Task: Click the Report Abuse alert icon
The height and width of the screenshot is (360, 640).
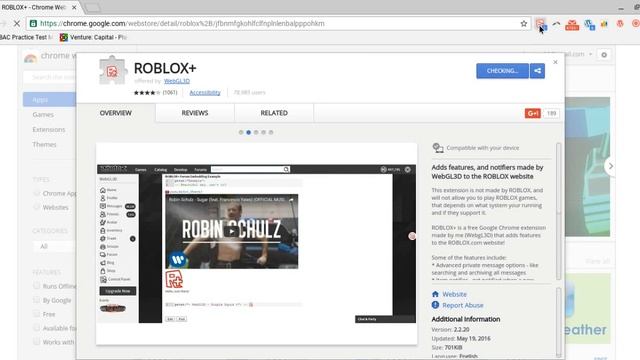Action: (435, 305)
